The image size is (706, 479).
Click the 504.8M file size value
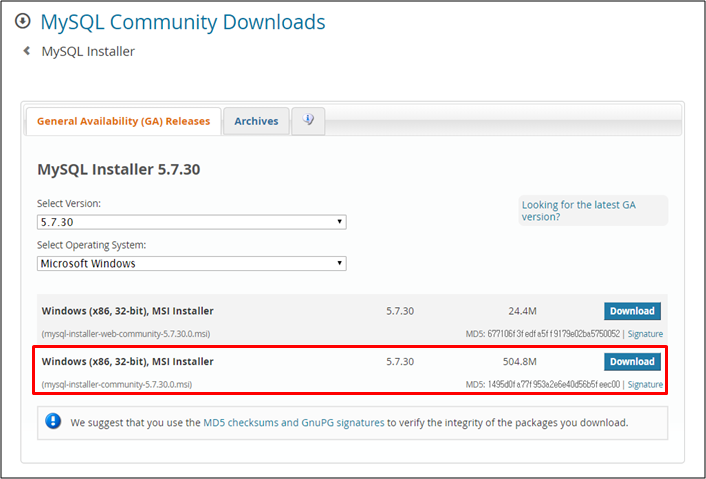(520, 362)
